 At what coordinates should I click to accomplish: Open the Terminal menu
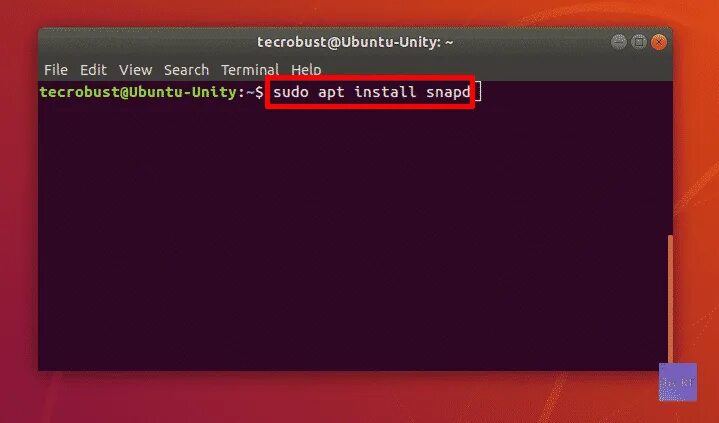[250, 70]
